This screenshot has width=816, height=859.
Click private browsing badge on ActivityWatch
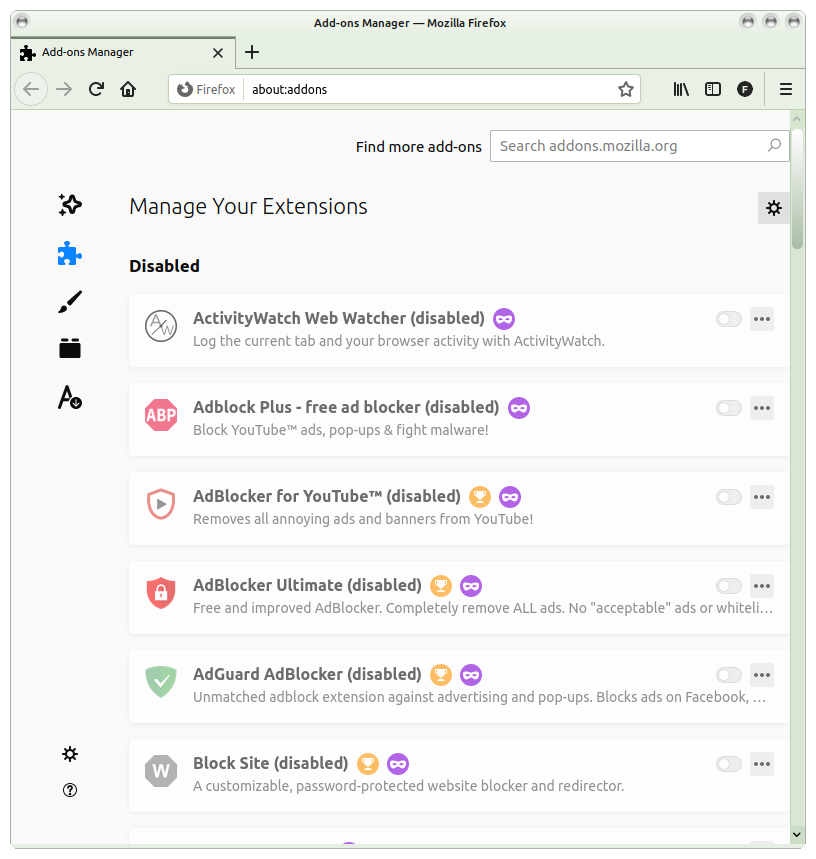point(504,319)
